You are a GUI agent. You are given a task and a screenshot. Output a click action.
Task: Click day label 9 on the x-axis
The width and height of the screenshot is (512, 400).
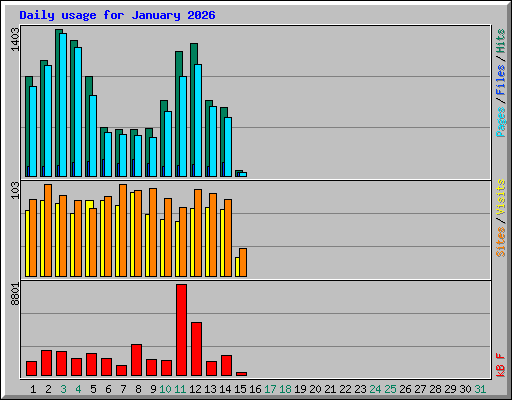click(x=153, y=389)
